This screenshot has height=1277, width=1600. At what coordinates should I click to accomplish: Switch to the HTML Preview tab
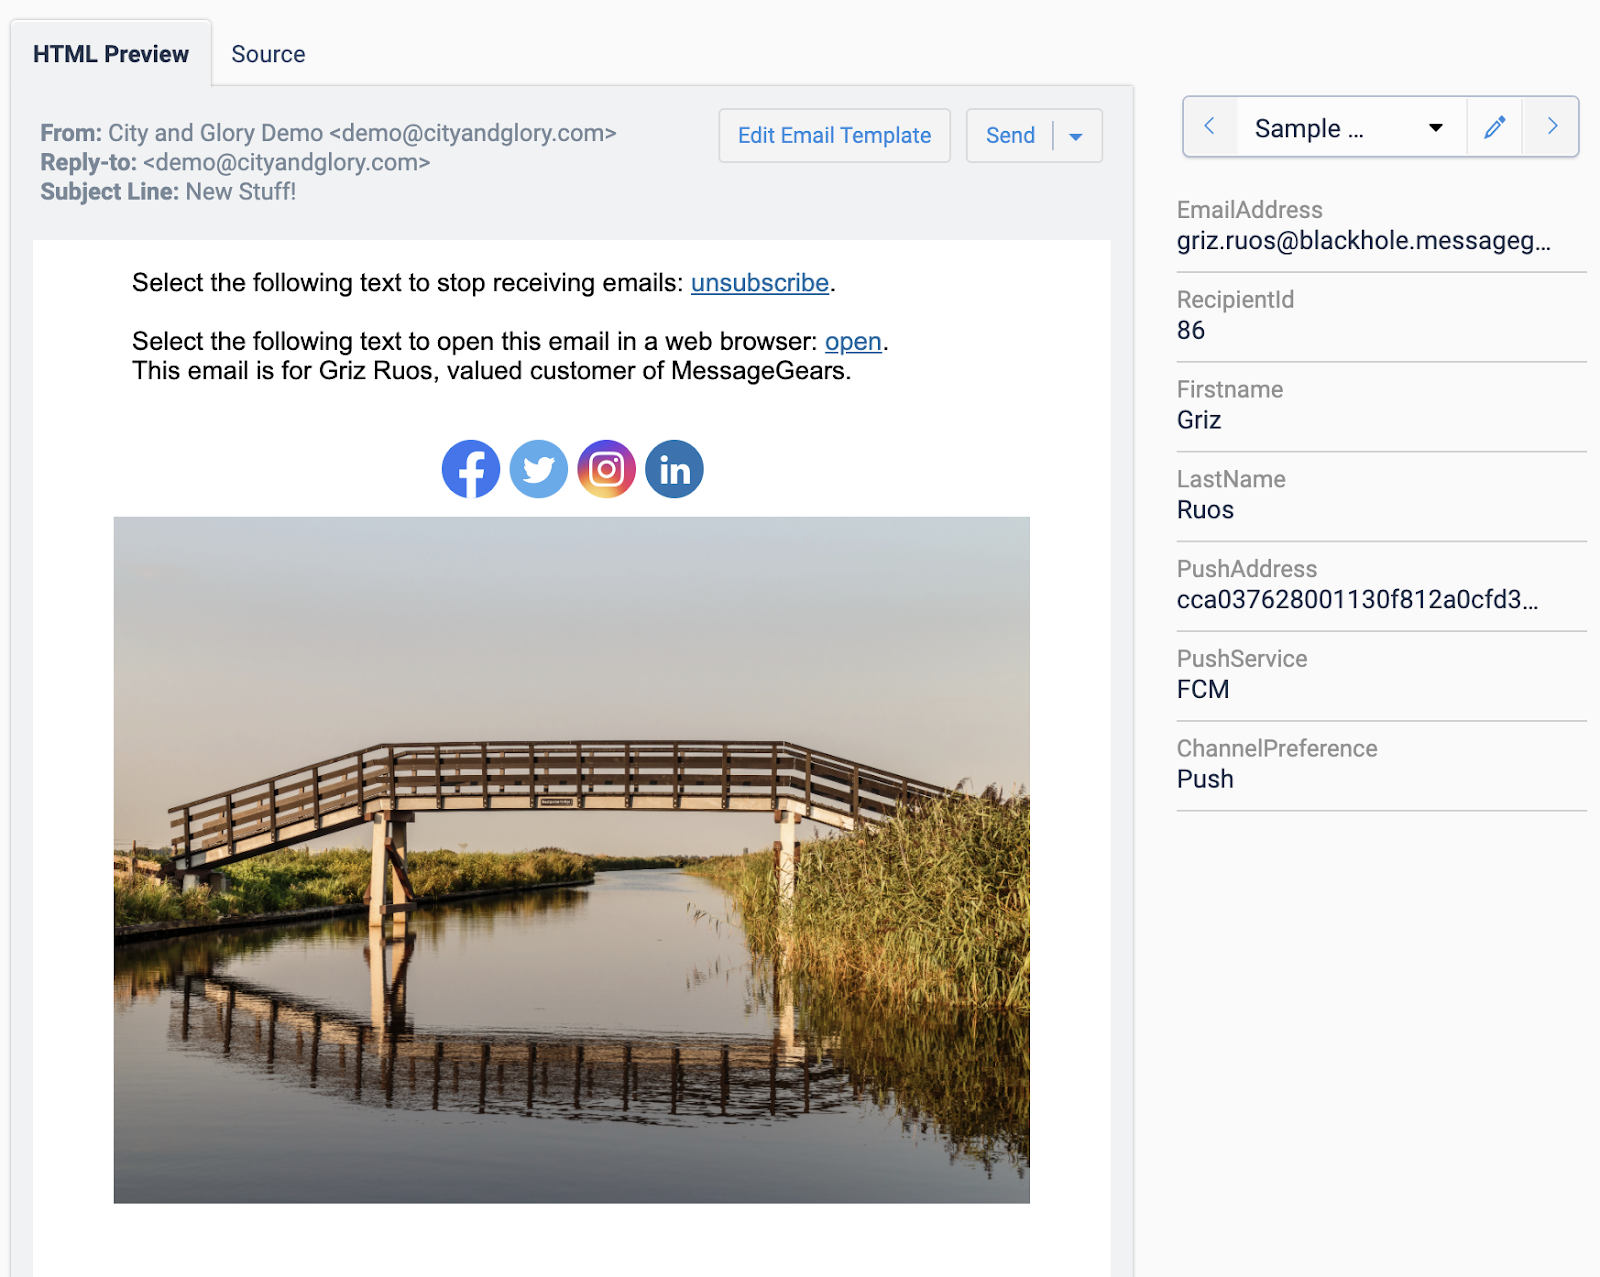(x=111, y=54)
